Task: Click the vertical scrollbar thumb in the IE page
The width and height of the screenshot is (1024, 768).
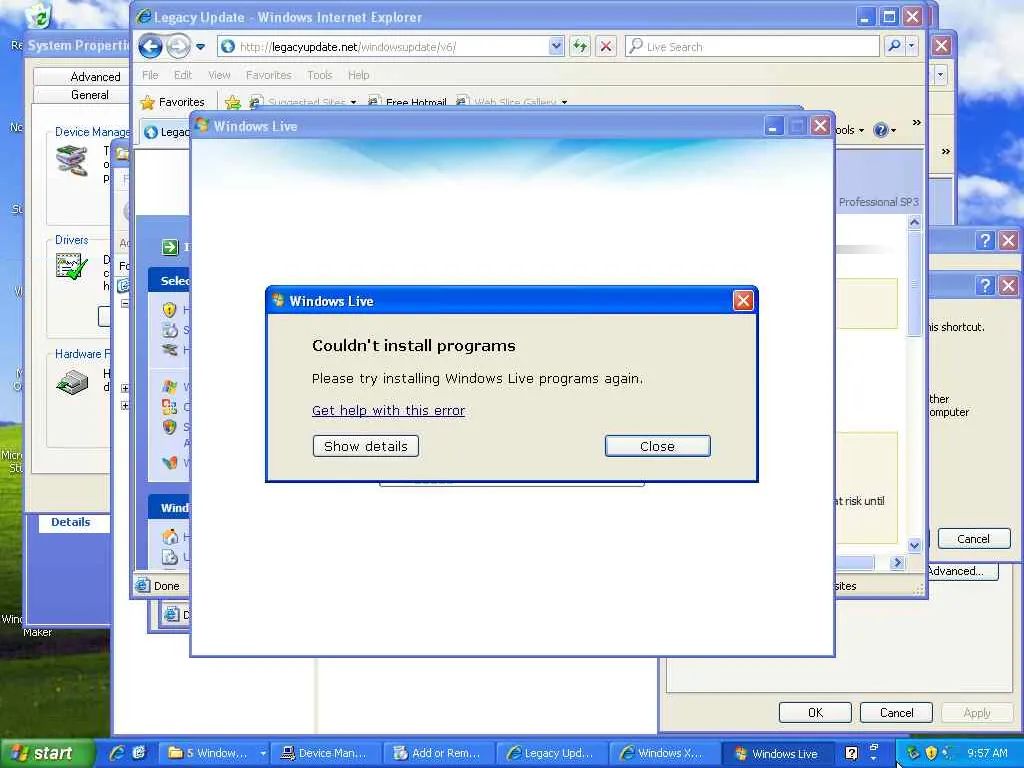Action: tap(914, 283)
